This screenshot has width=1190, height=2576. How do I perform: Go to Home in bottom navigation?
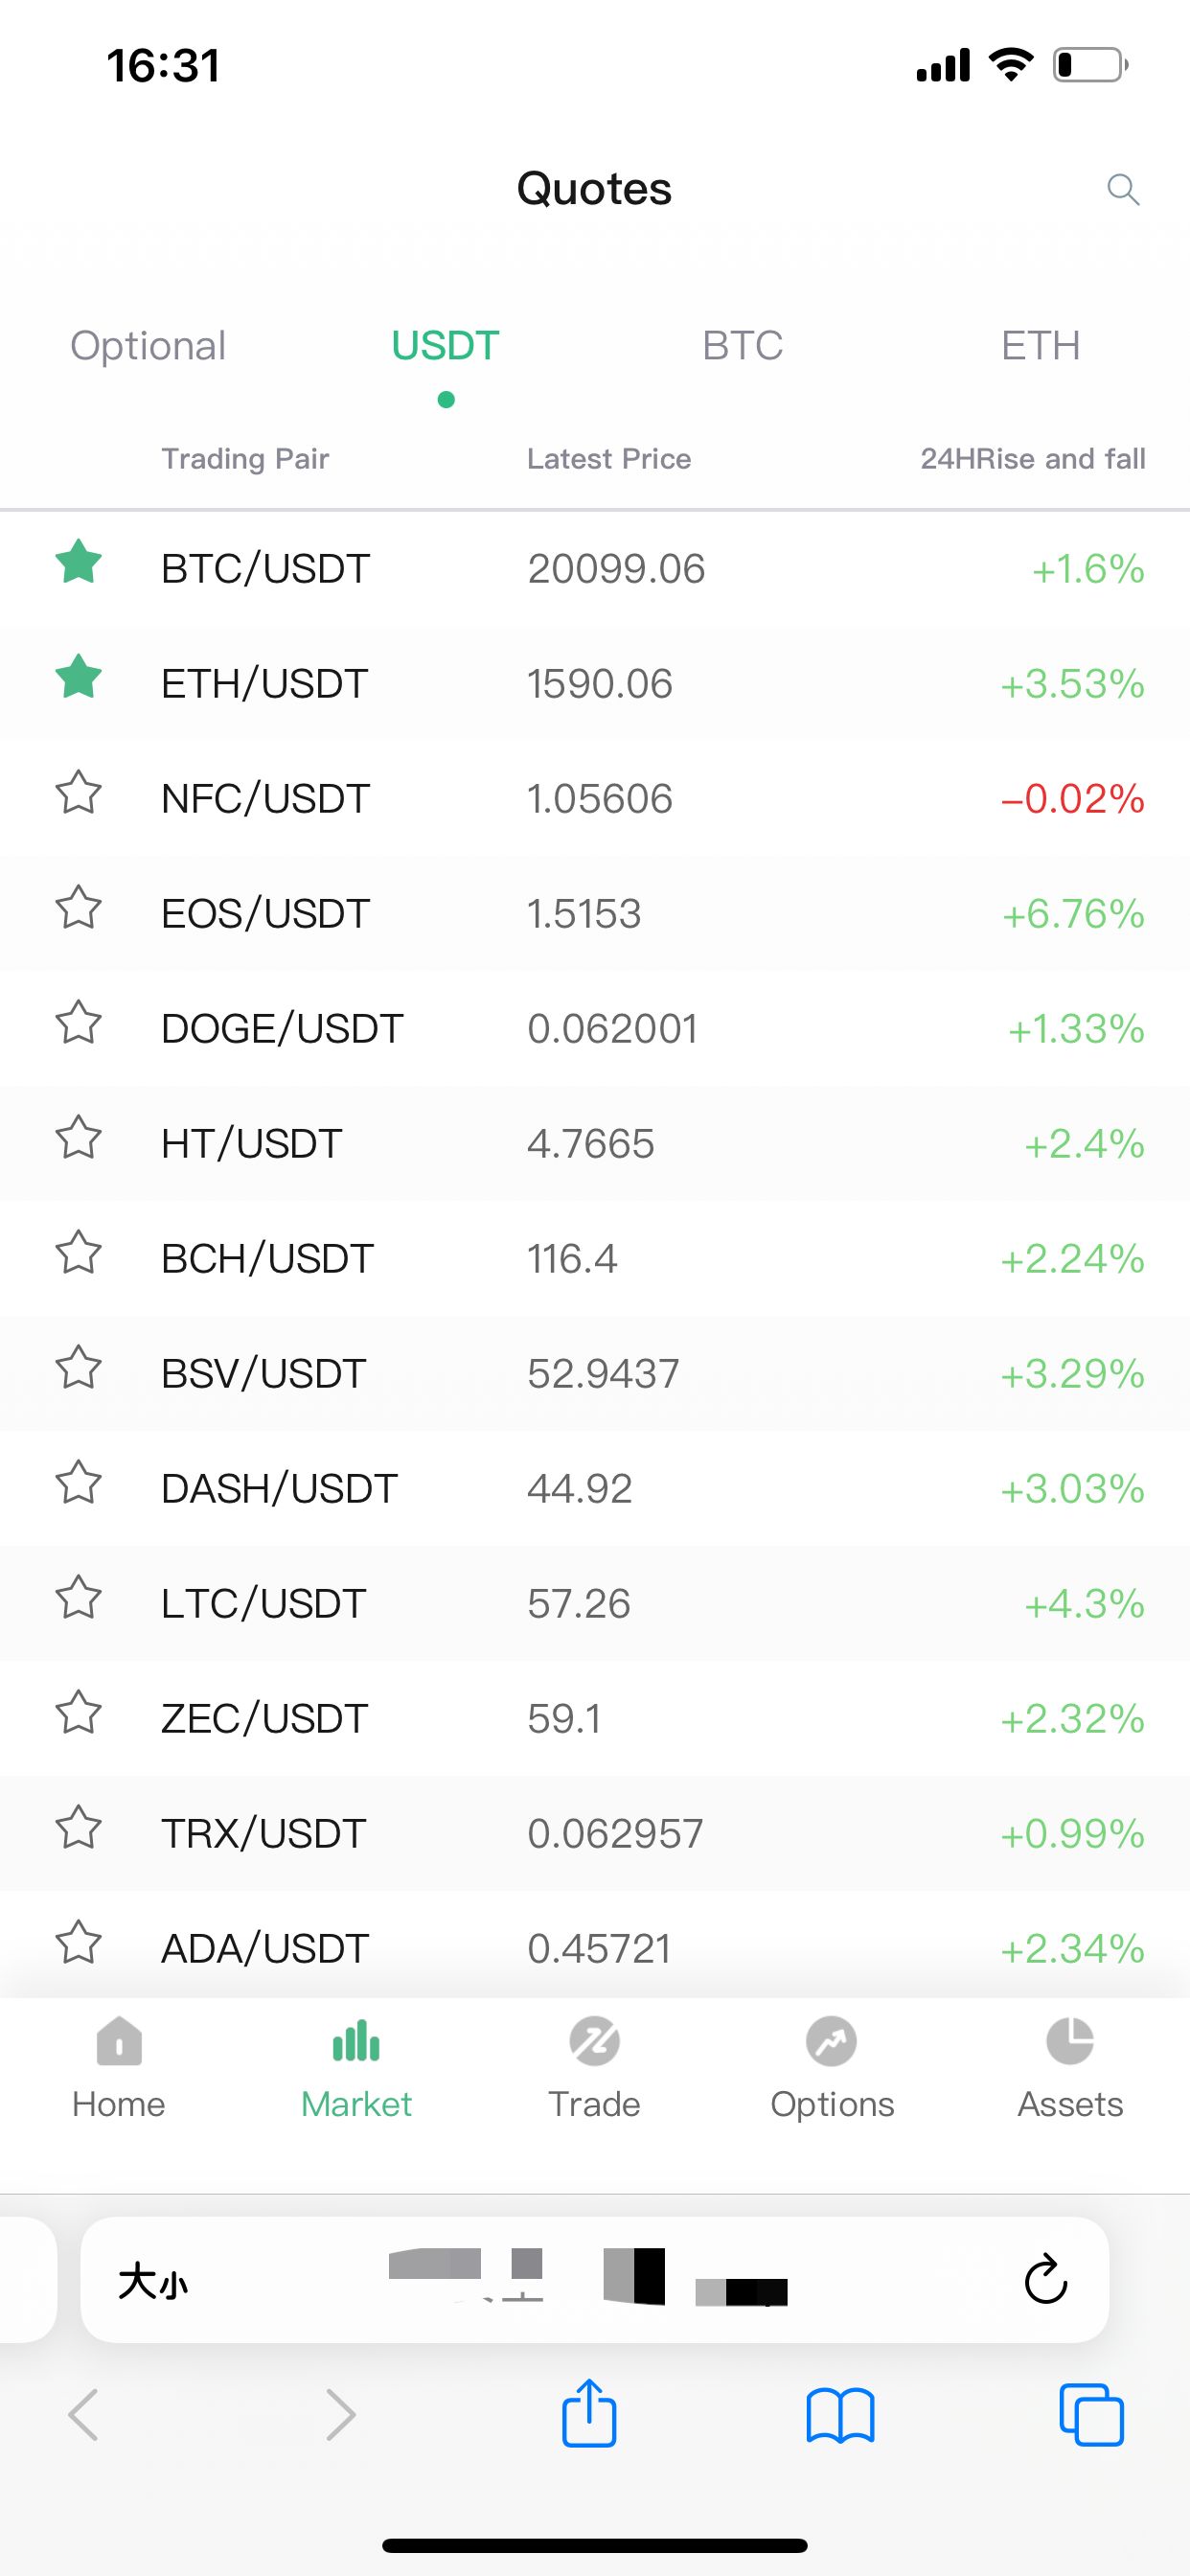tap(119, 2067)
